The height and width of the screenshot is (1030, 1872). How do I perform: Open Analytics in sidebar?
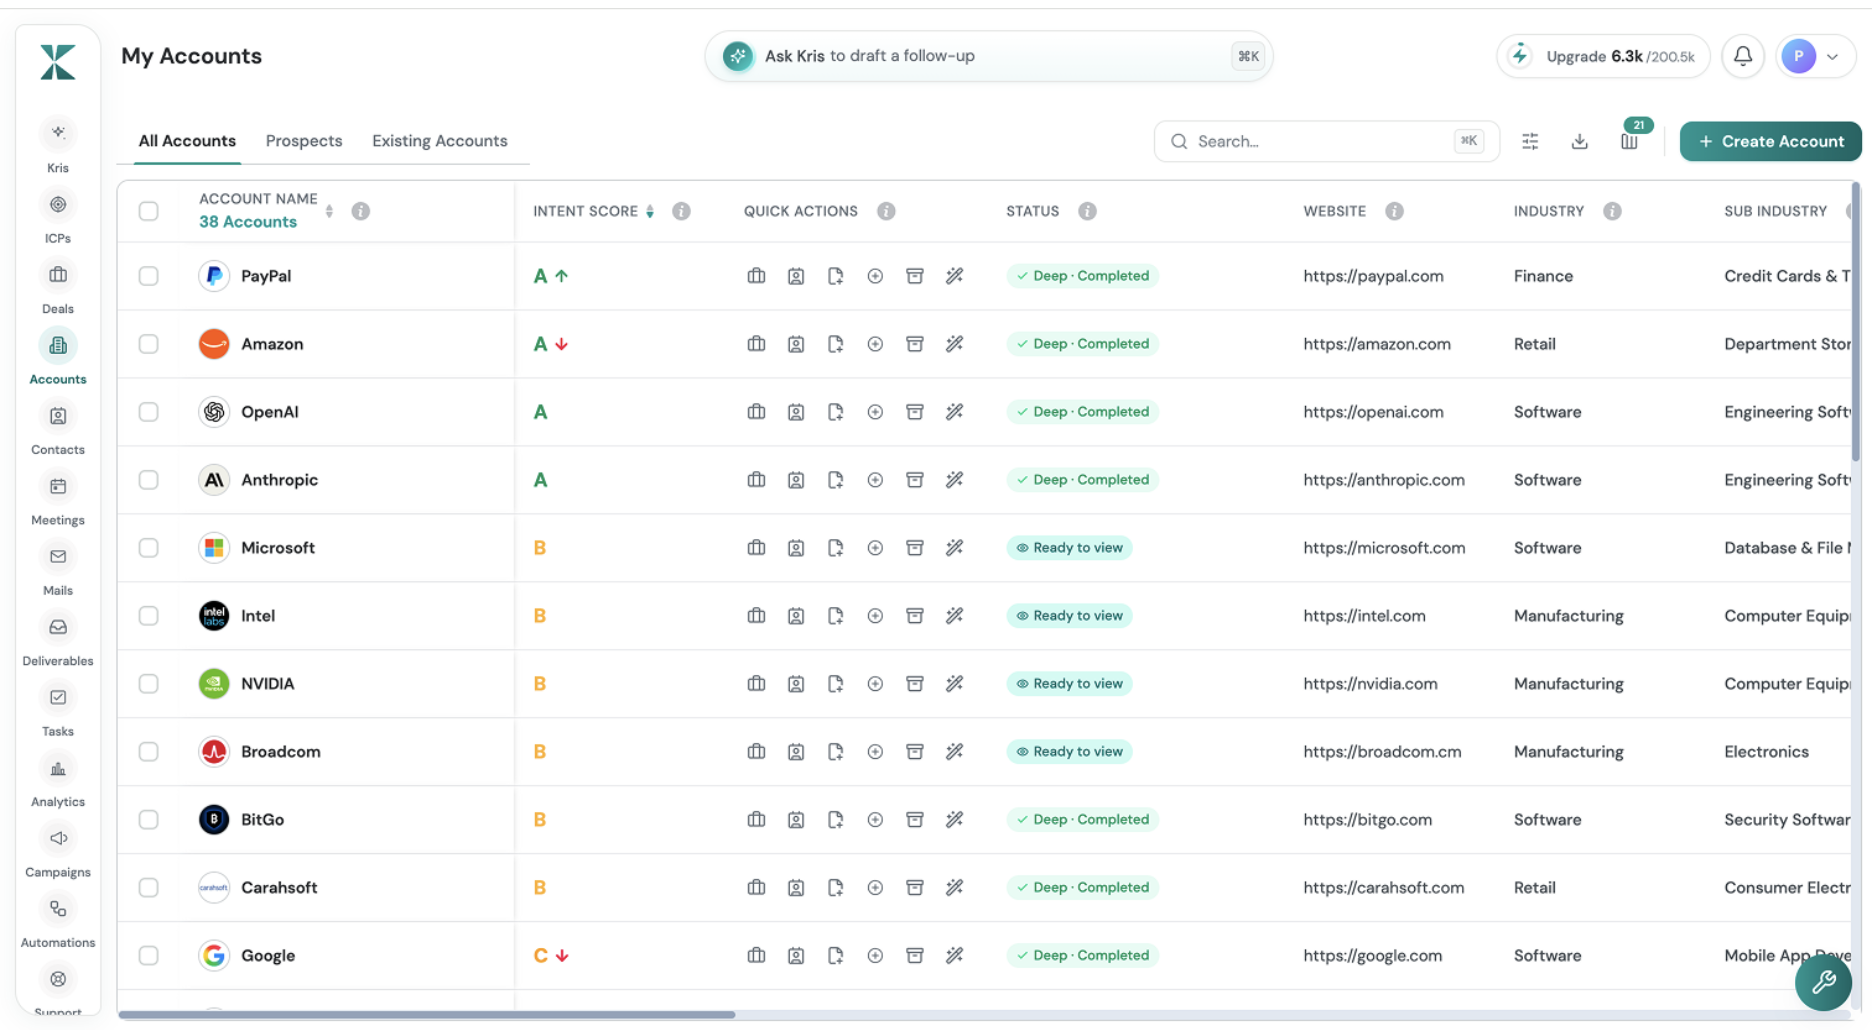click(x=58, y=780)
